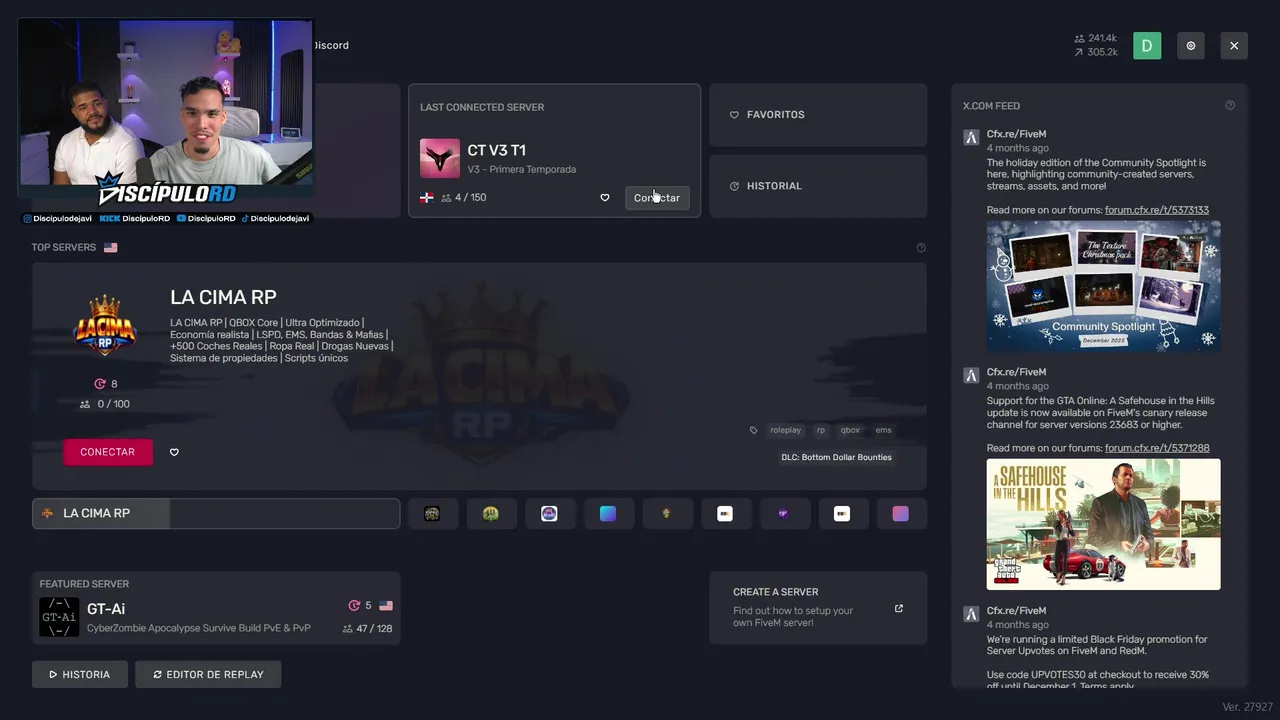
Task: Close the launcher with the X button
Action: click(x=1234, y=46)
